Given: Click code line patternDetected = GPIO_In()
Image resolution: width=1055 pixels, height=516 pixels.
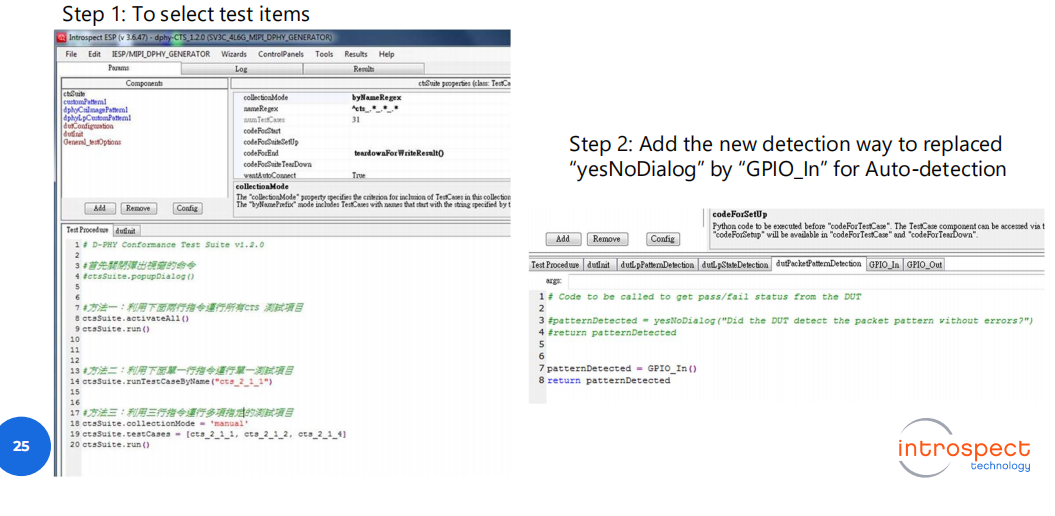Looking at the screenshot, I should (622, 369).
